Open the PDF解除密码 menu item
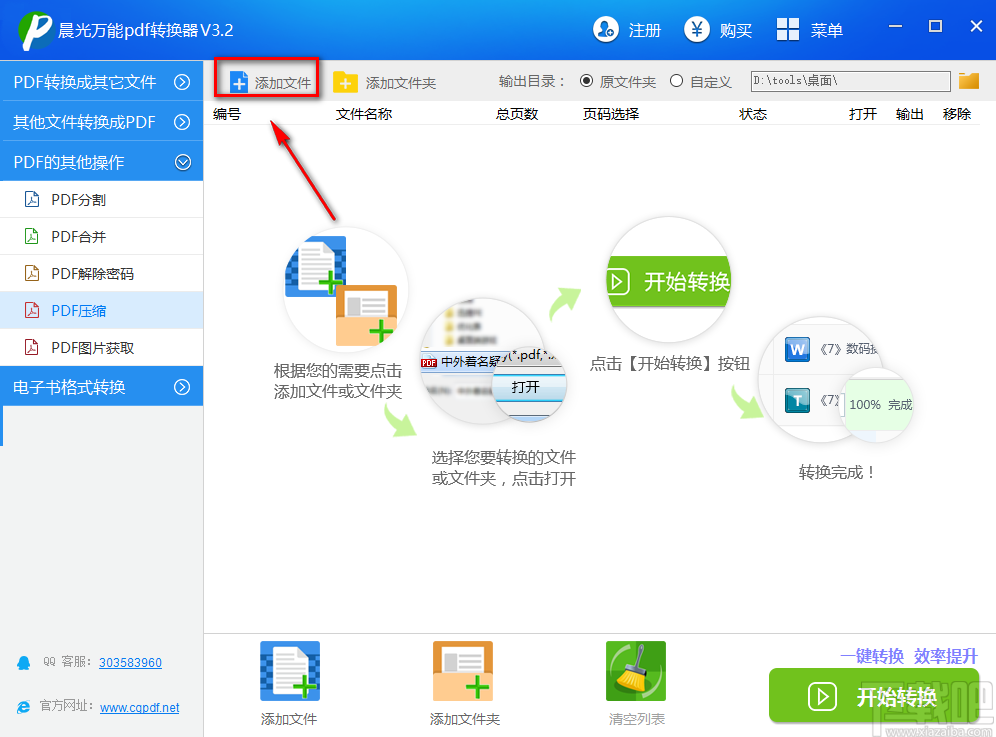 click(x=102, y=273)
